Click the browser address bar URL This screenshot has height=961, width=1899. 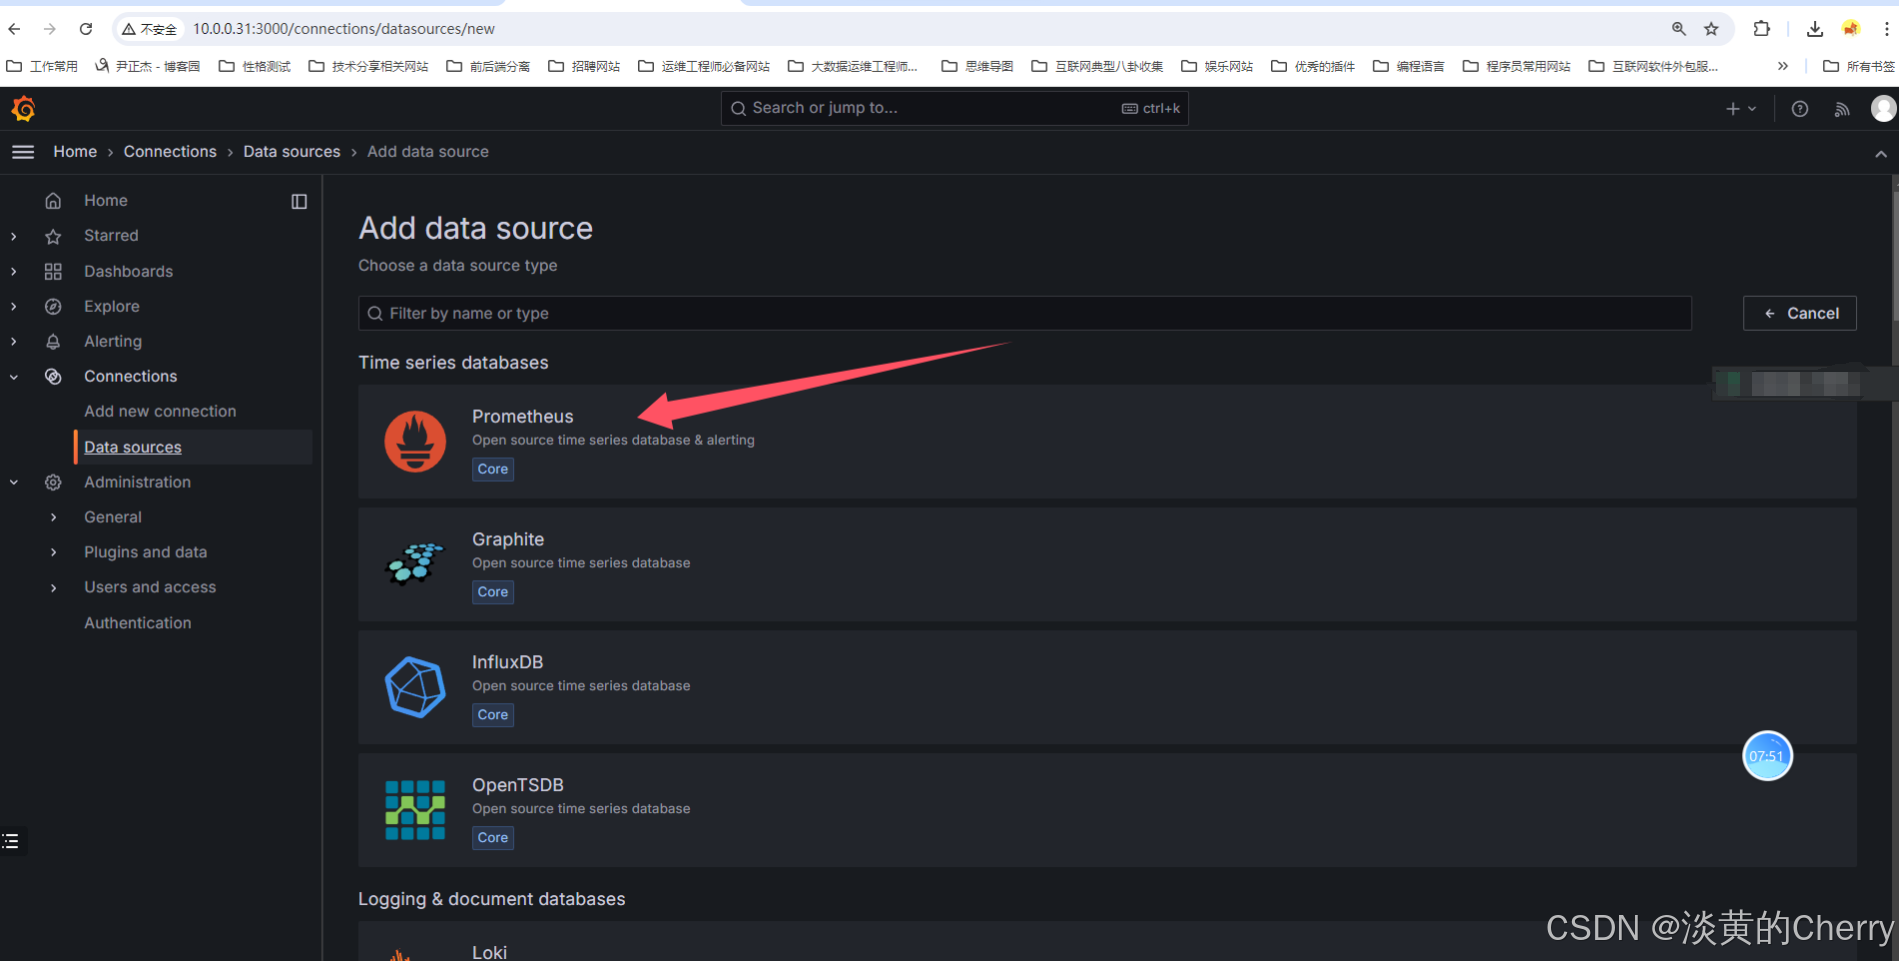(343, 29)
